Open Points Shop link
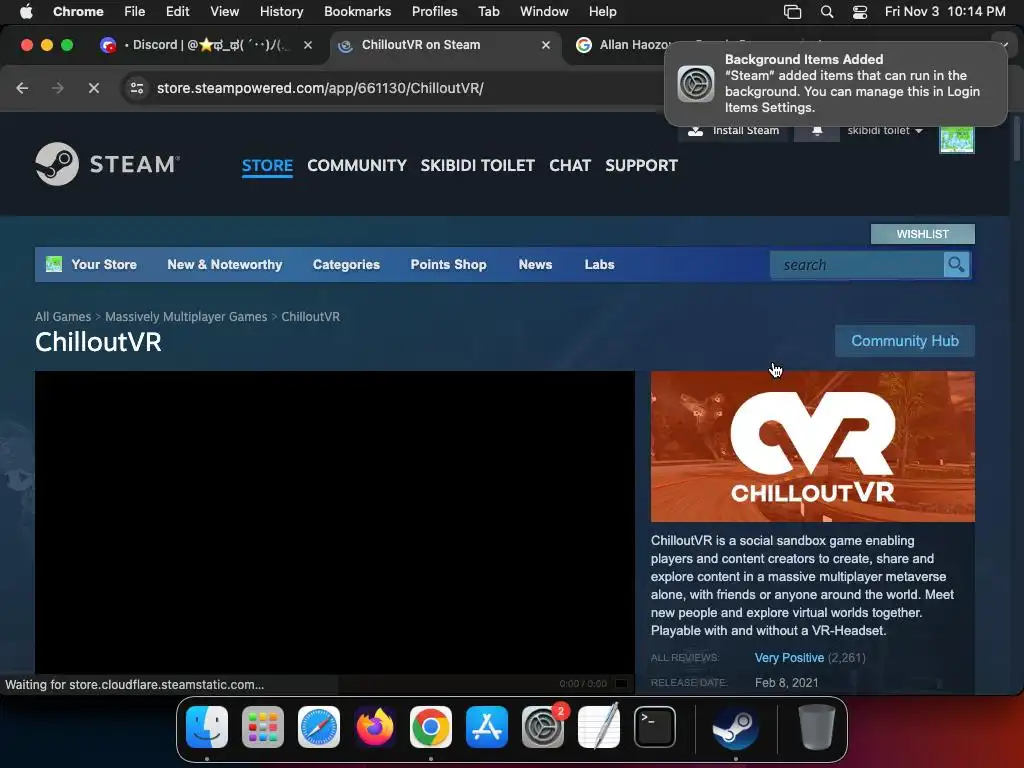Screen dimensions: 1024x768 (448, 264)
